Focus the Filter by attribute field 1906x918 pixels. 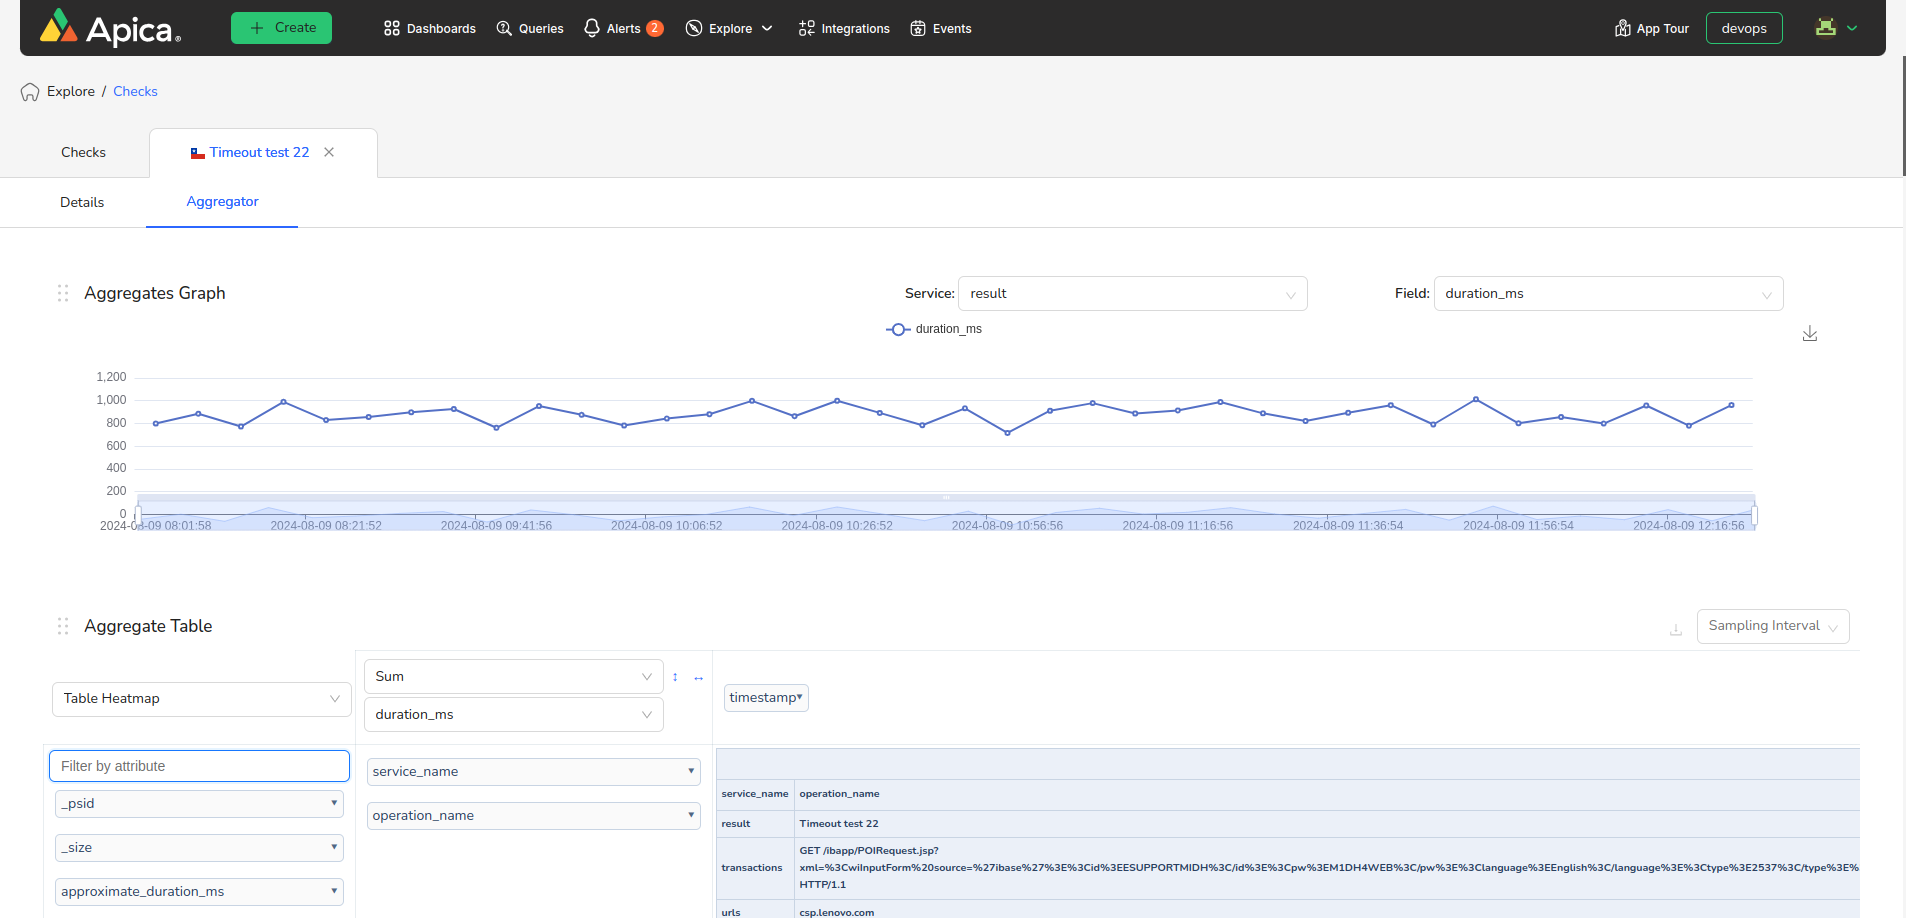pyautogui.click(x=199, y=766)
